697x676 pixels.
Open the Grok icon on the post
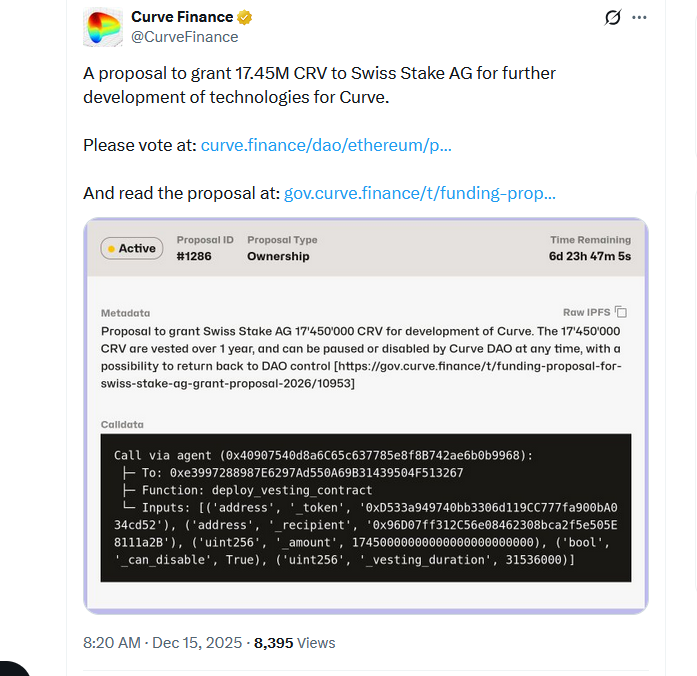click(x=613, y=18)
